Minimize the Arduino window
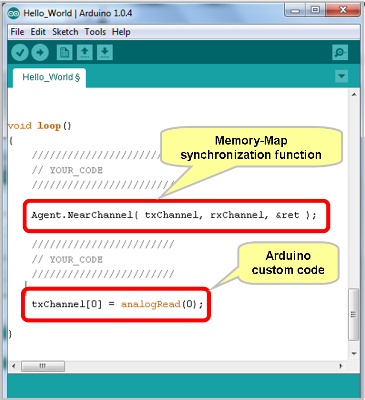Viewport: 365px width, 400px height. [295, 10]
